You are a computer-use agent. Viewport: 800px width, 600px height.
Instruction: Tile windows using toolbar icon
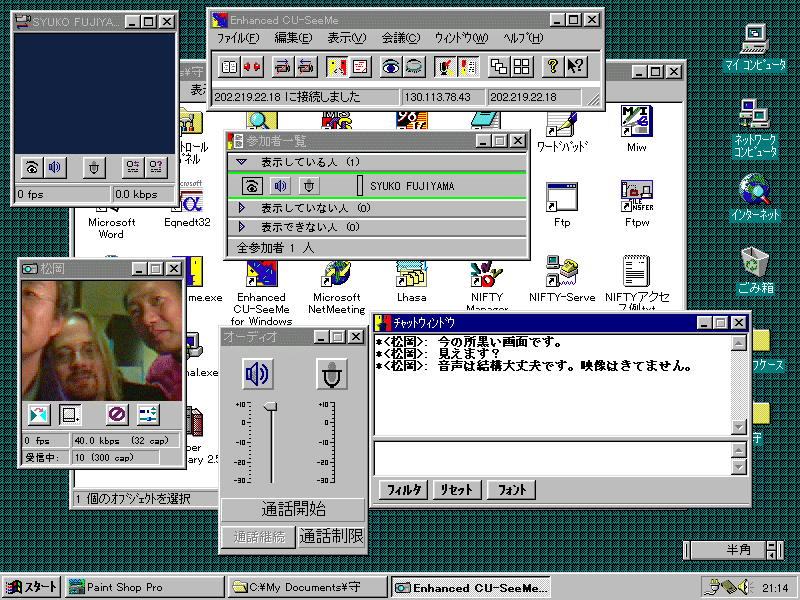pyautogui.click(x=522, y=67)
